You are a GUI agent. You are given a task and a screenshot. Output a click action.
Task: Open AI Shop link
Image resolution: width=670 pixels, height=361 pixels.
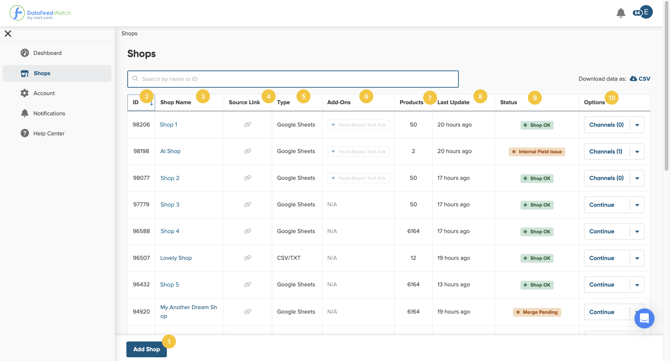170,151
